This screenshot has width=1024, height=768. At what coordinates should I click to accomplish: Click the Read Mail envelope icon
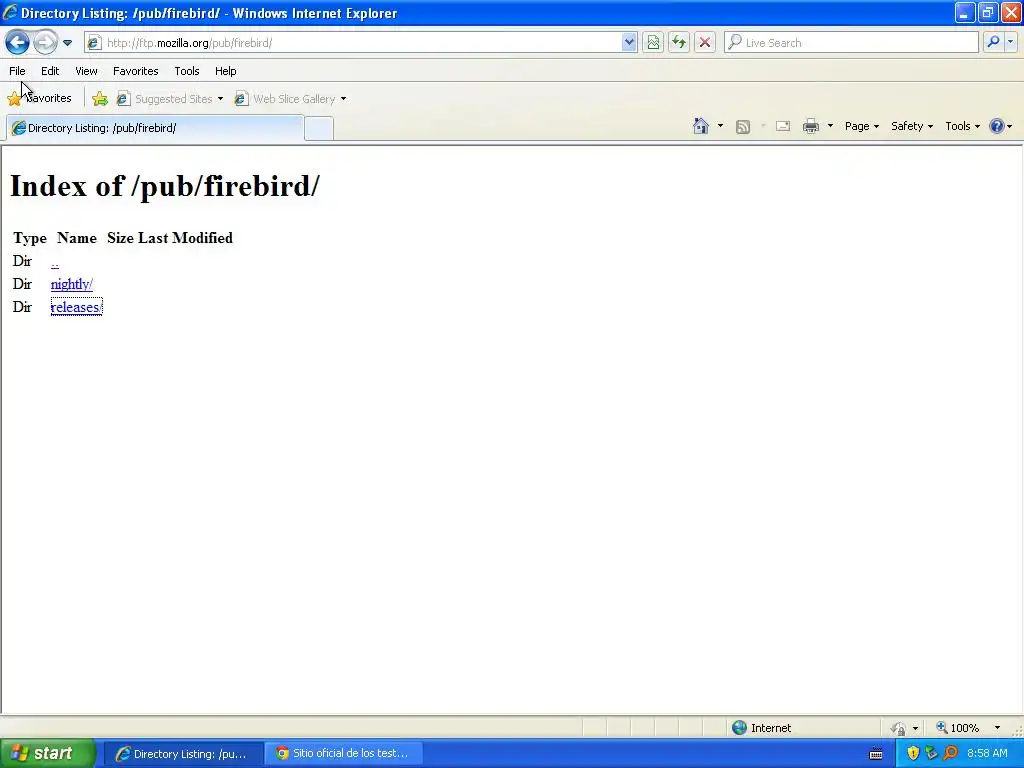[x=783, y=126]
